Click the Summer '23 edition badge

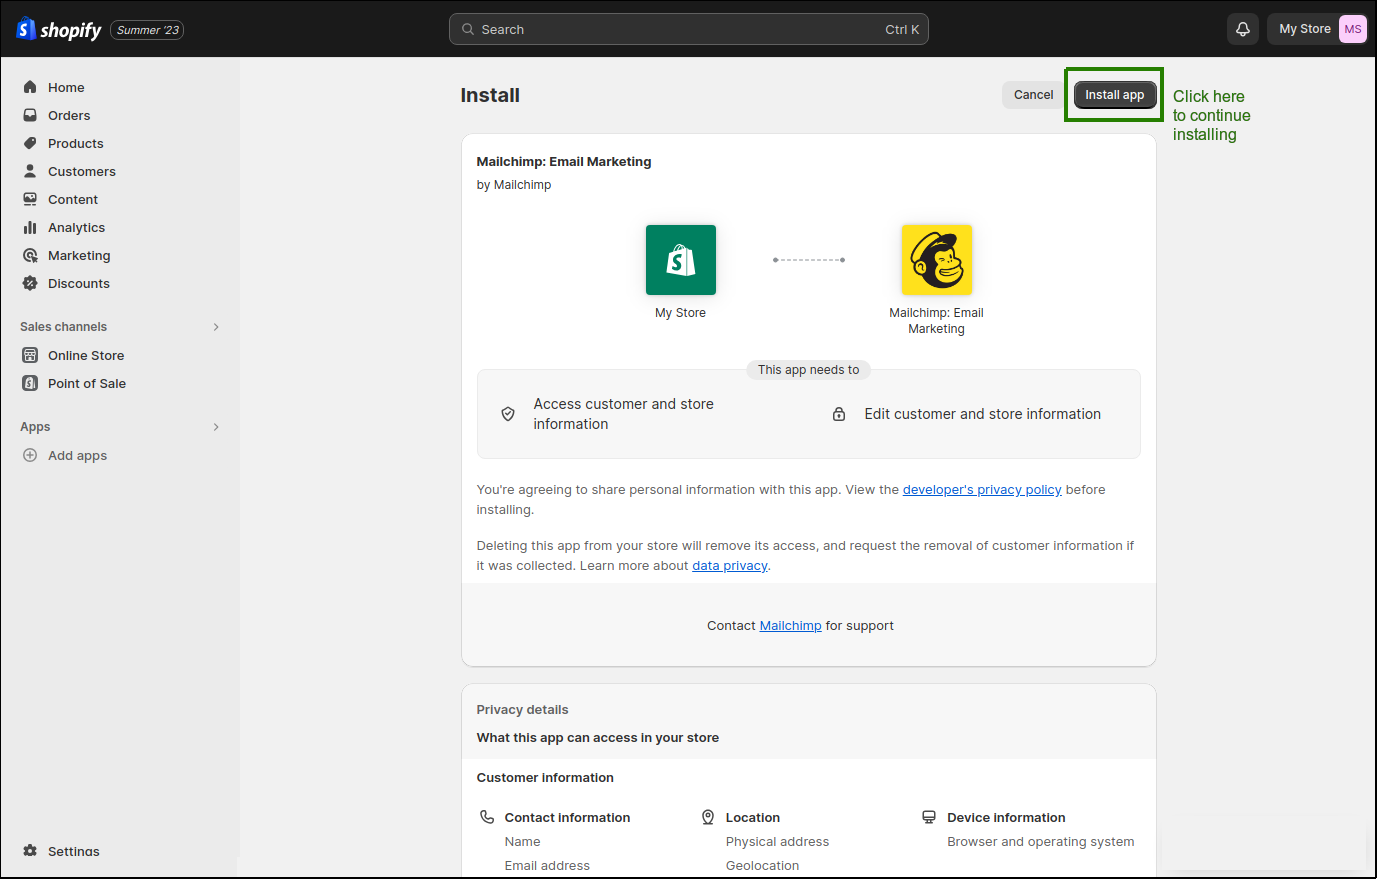pyautogui.click(x=147, y=30)
